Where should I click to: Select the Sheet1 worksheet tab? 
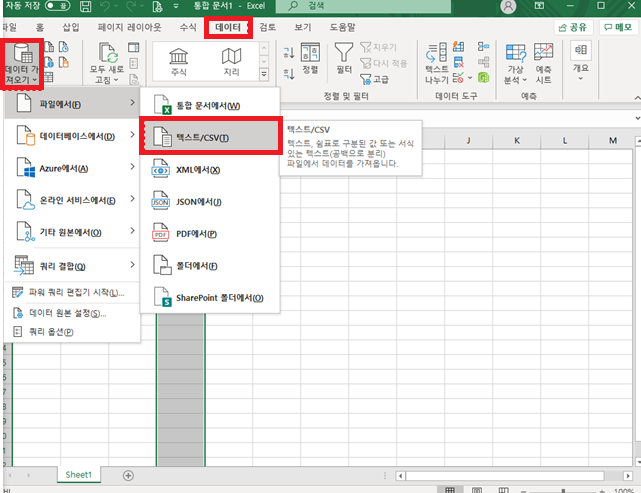tap(78, 475)
